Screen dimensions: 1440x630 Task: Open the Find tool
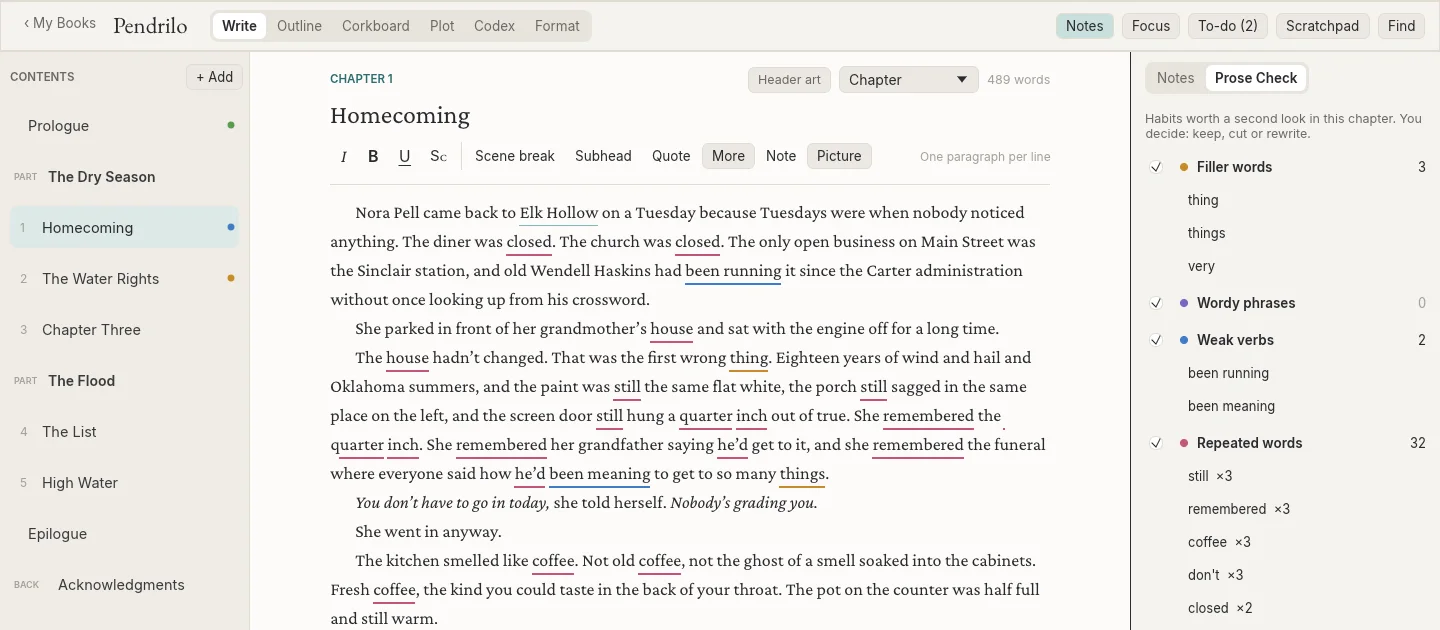pos(1402,26)
